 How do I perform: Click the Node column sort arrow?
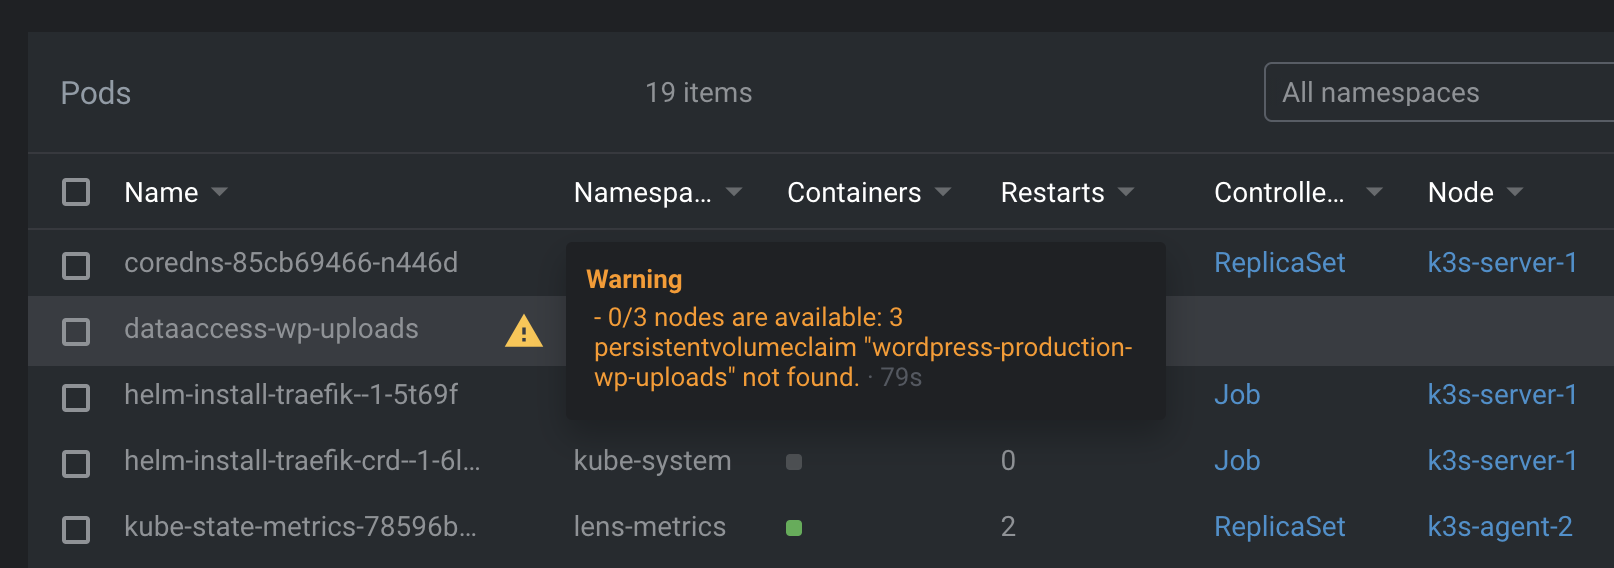[1514, 192]
